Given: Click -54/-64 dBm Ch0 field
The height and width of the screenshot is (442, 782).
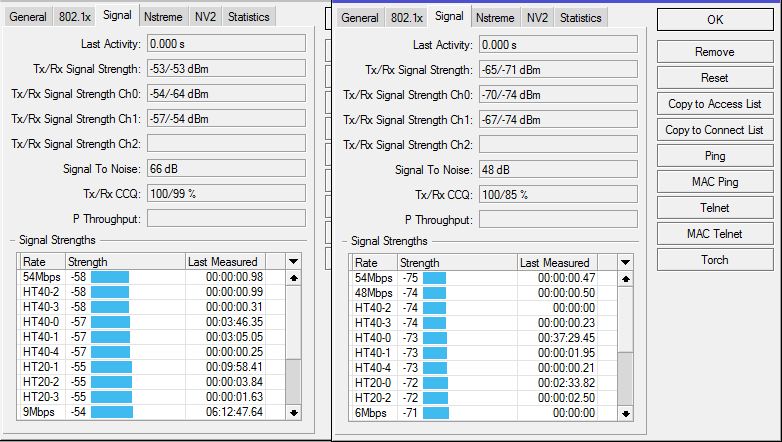Looking at the screenshot, I should (226, 93).
